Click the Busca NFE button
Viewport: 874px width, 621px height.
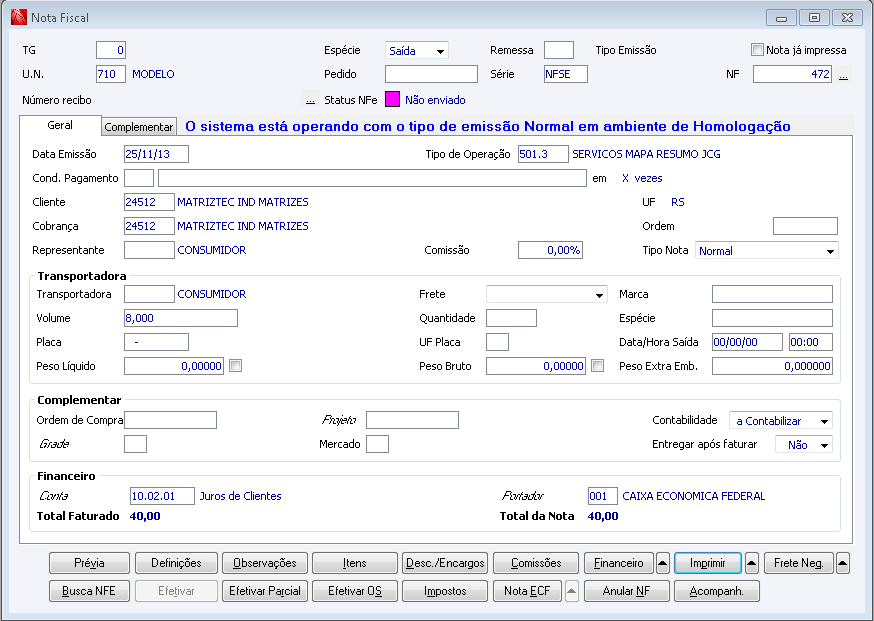(89, 591)
